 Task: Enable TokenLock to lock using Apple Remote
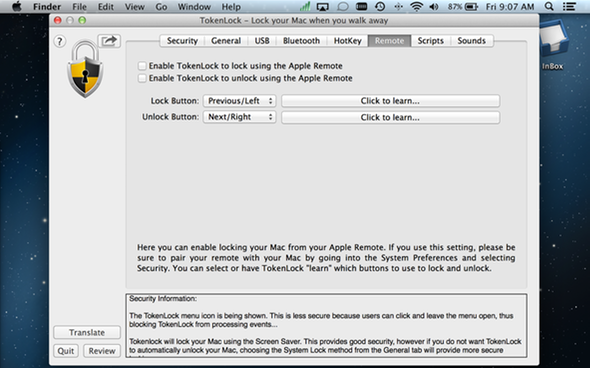(142, 66)
